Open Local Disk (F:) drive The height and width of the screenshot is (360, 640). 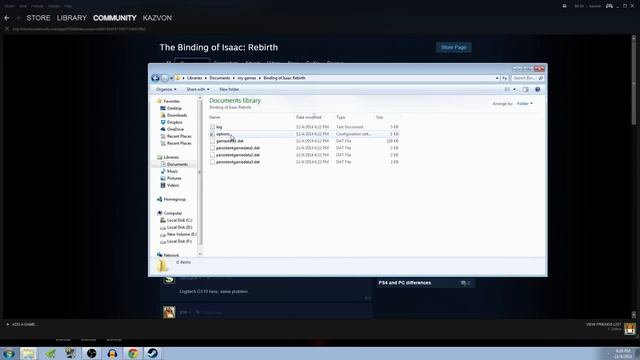click(176, 241)
